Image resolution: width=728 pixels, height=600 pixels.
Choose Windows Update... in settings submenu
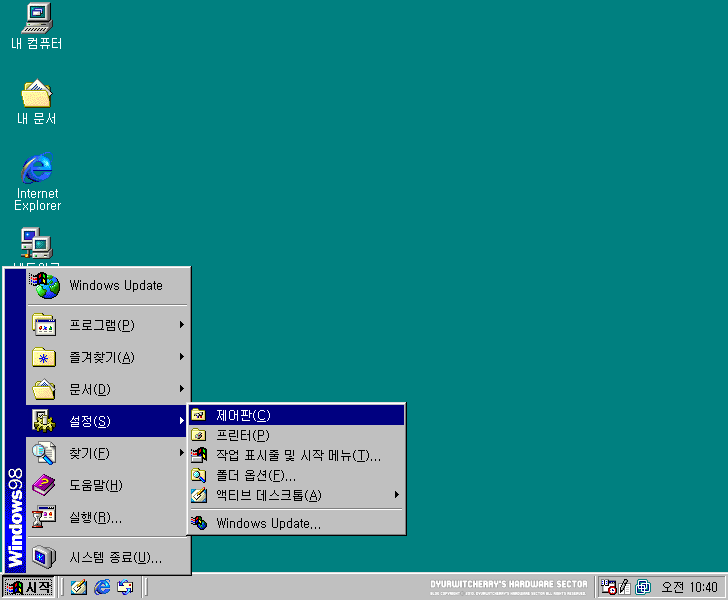click(x=297, y=523)
